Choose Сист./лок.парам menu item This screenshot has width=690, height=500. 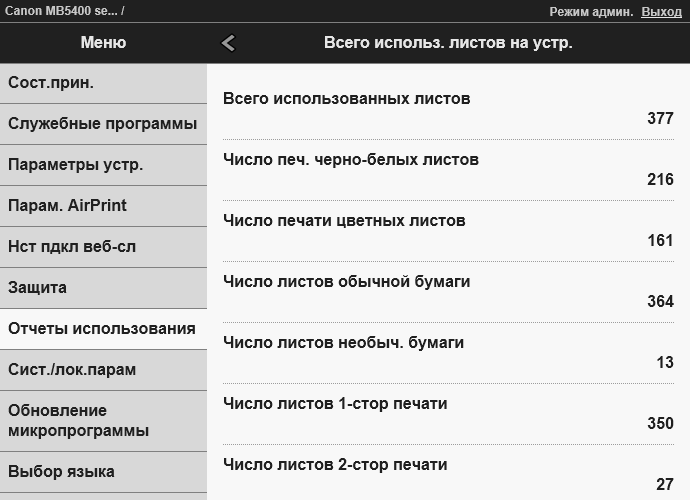(x=103, y=370)
